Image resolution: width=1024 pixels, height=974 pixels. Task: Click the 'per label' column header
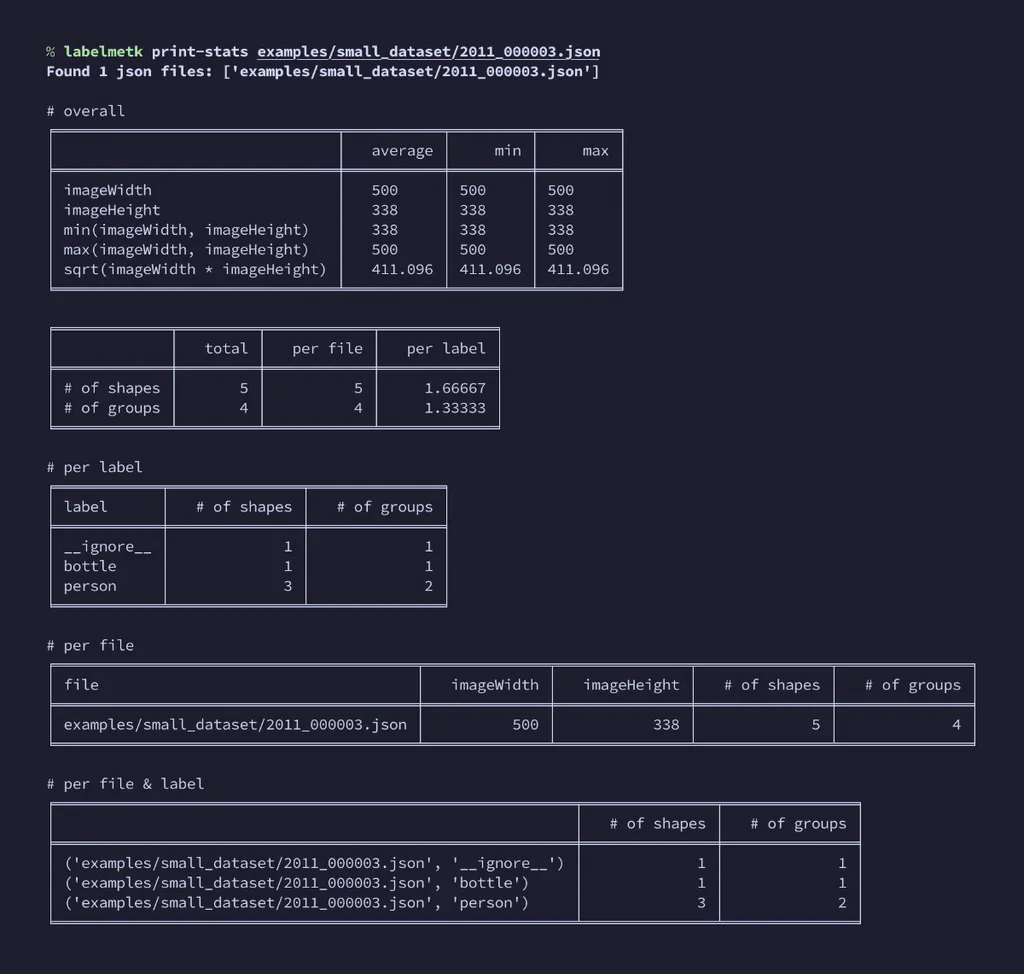(x=446, y=349)
